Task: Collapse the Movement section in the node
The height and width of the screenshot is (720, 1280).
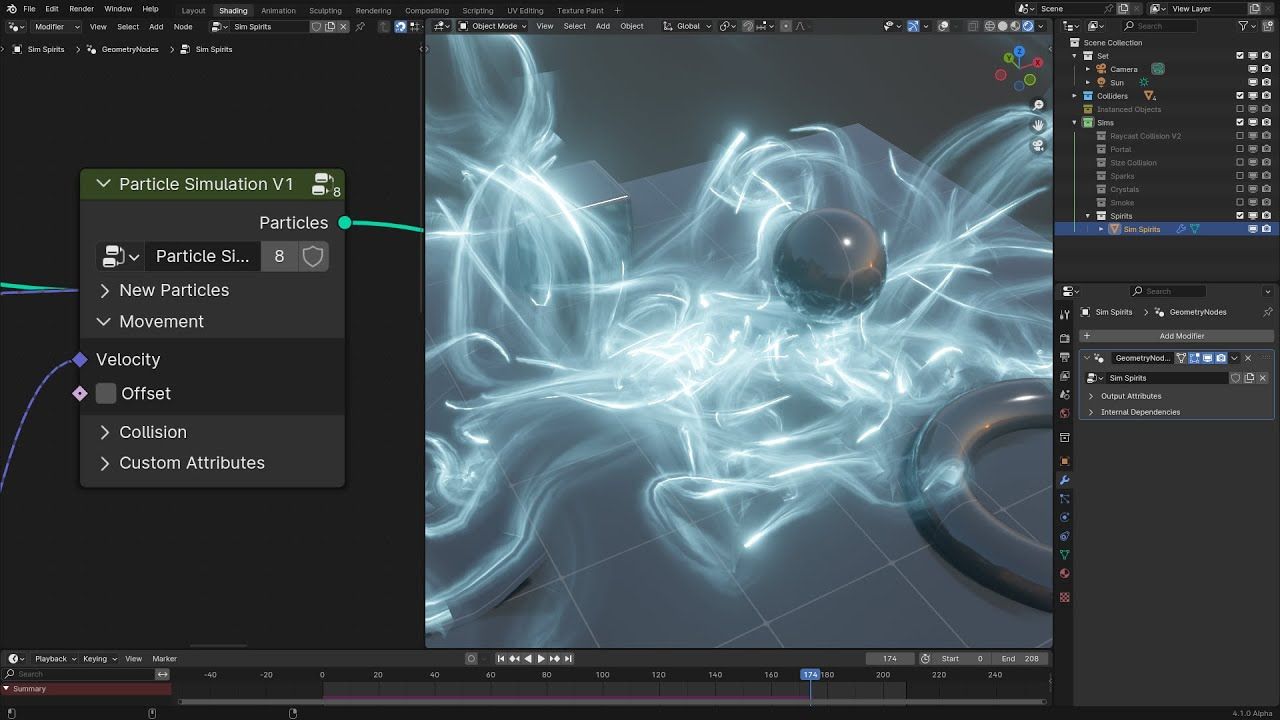Action: coord(103,321)
